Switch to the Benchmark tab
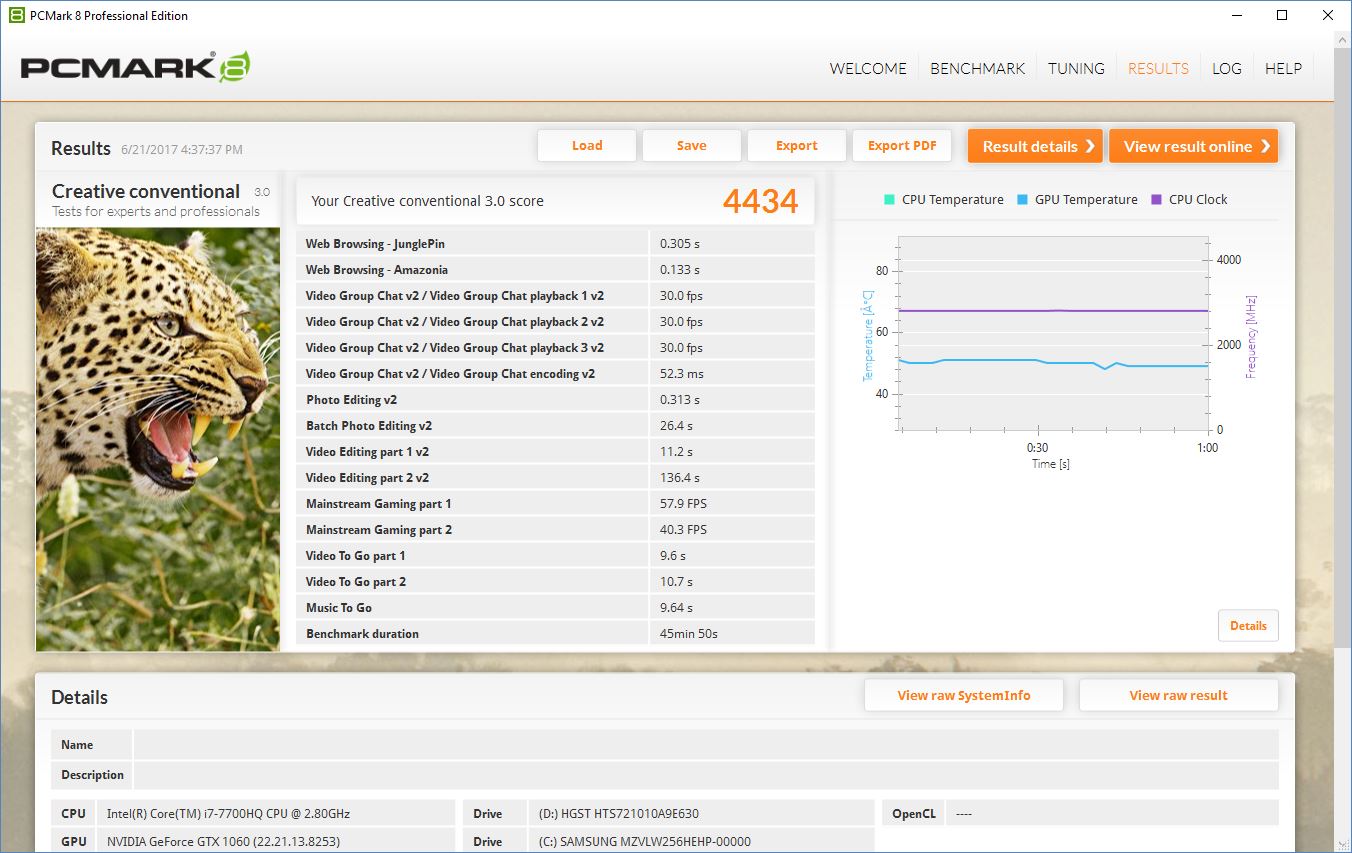 tap(977, 69)
